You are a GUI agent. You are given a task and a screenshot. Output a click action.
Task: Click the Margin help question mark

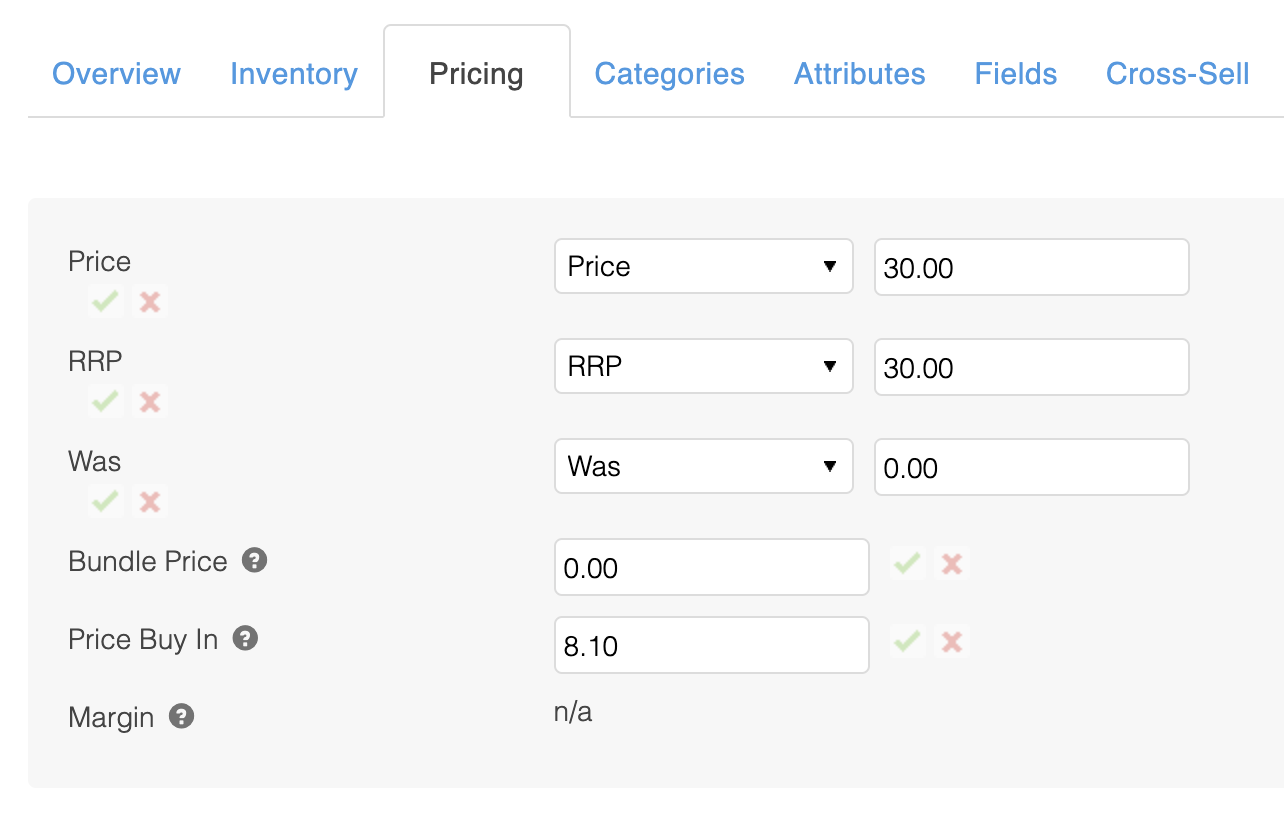[x=181, y=717]
